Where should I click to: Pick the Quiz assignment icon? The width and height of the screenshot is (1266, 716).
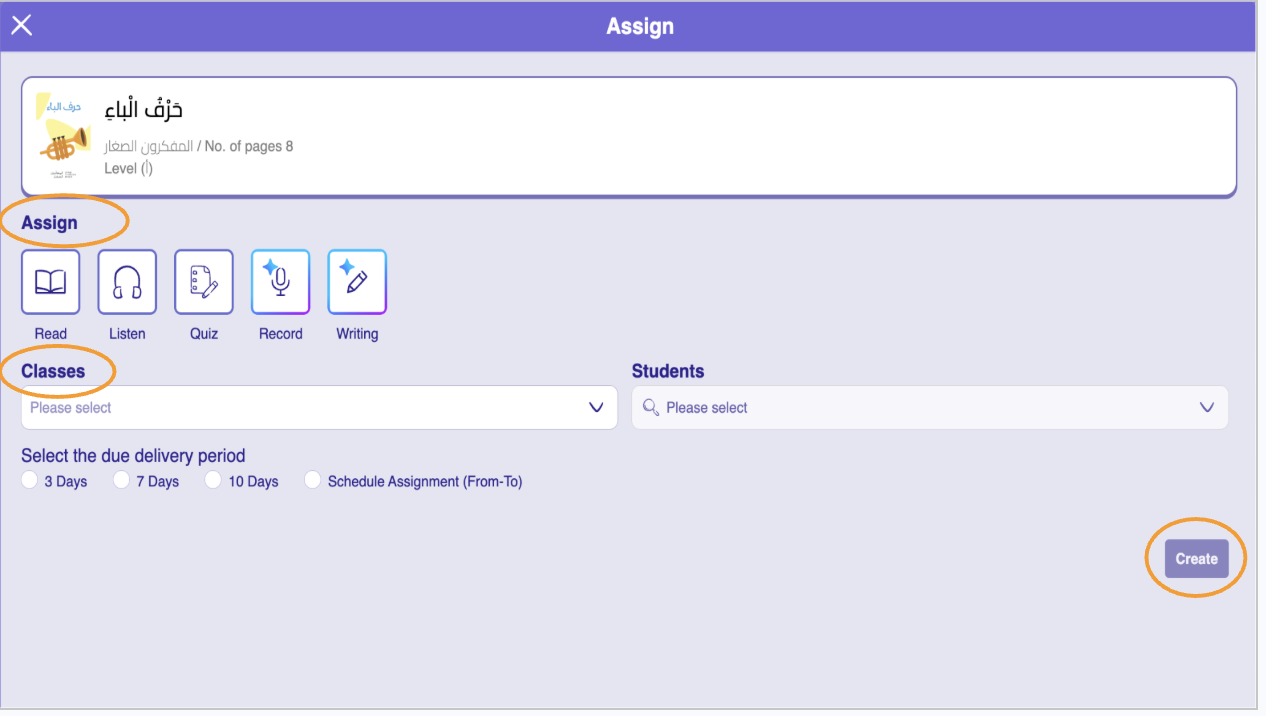[x=204, y=282]
